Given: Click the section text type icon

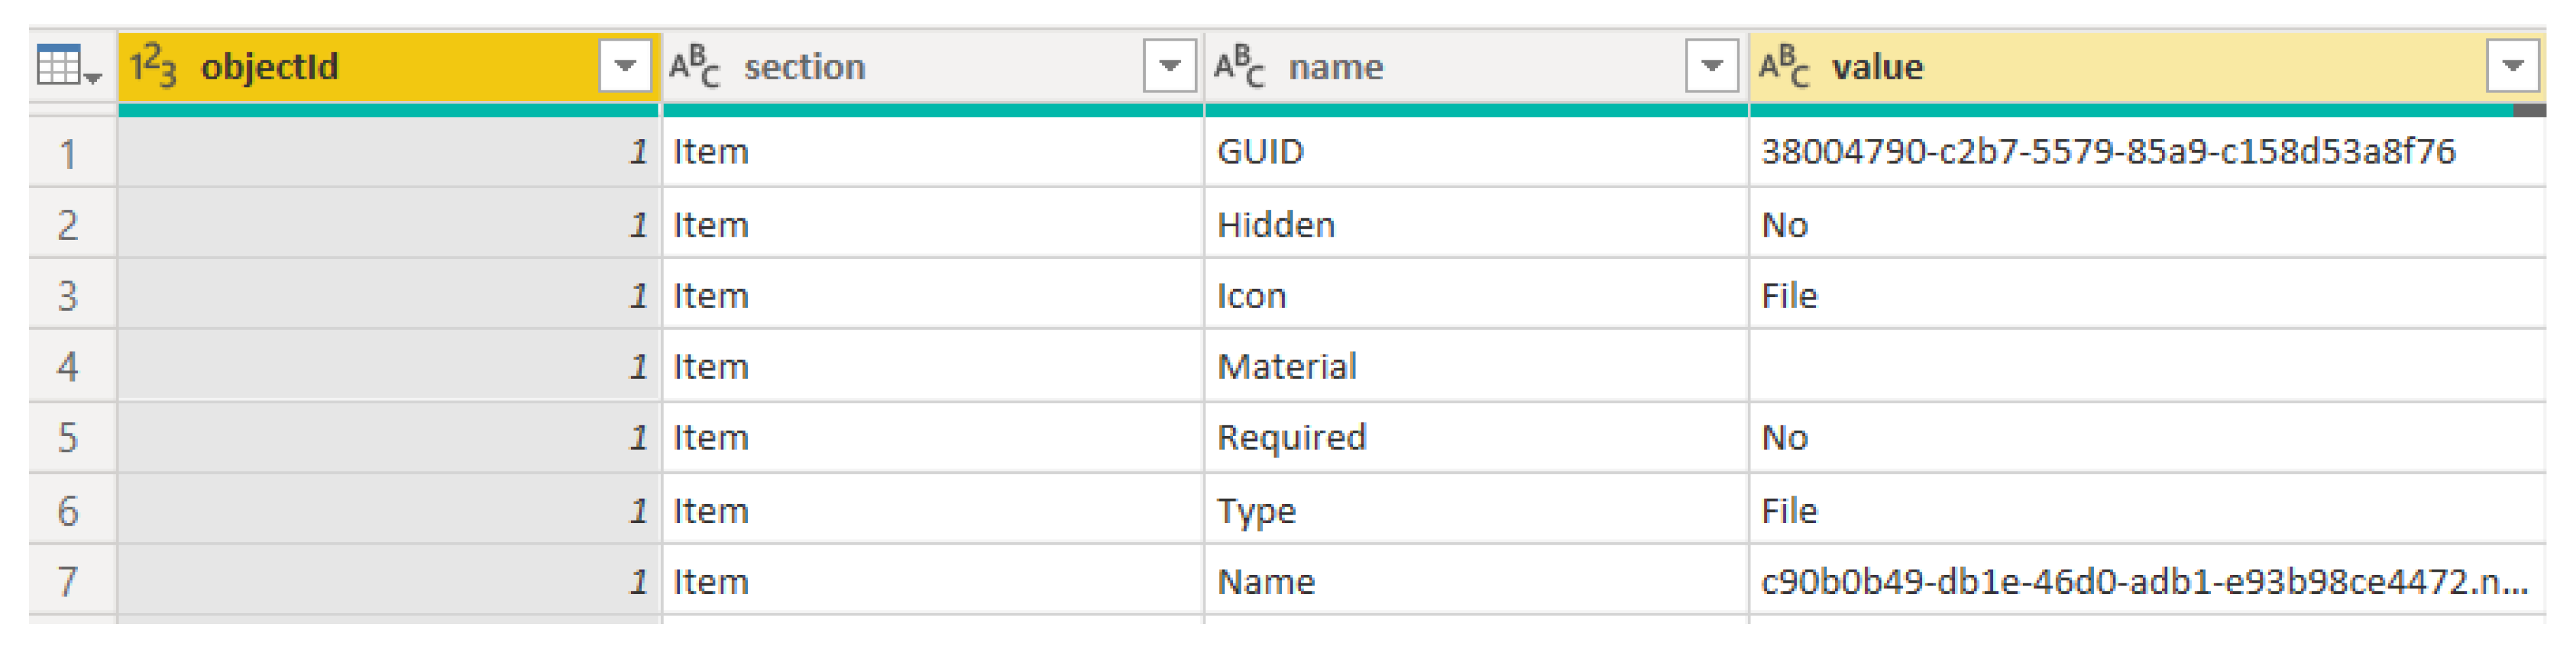Looking at the screenshot, I should [x=694, y=67].
